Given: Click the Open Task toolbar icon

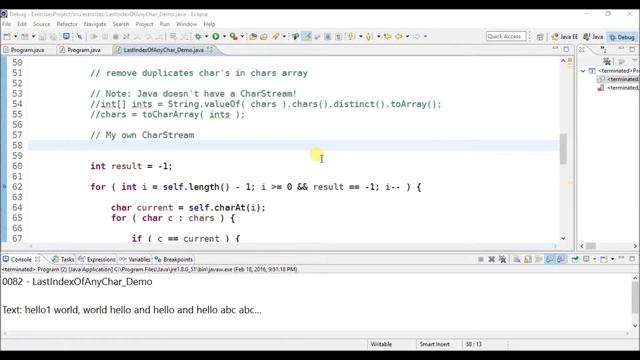Looking at the screenshot, I should pyautogui.click(x=264, y=36).
